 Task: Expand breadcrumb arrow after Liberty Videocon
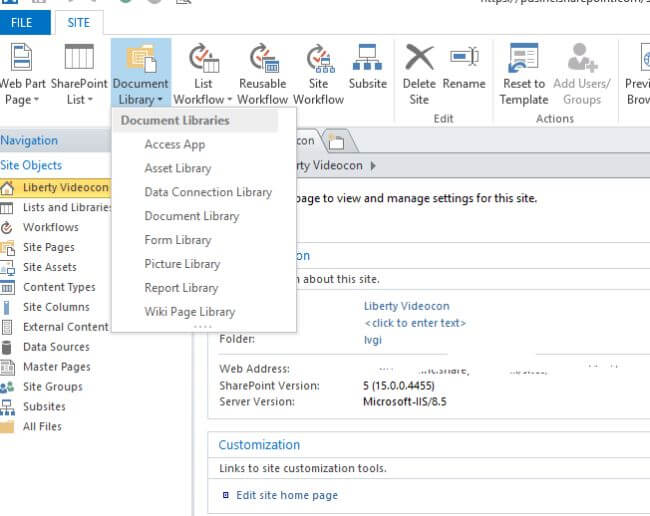(x=373, y=166)
